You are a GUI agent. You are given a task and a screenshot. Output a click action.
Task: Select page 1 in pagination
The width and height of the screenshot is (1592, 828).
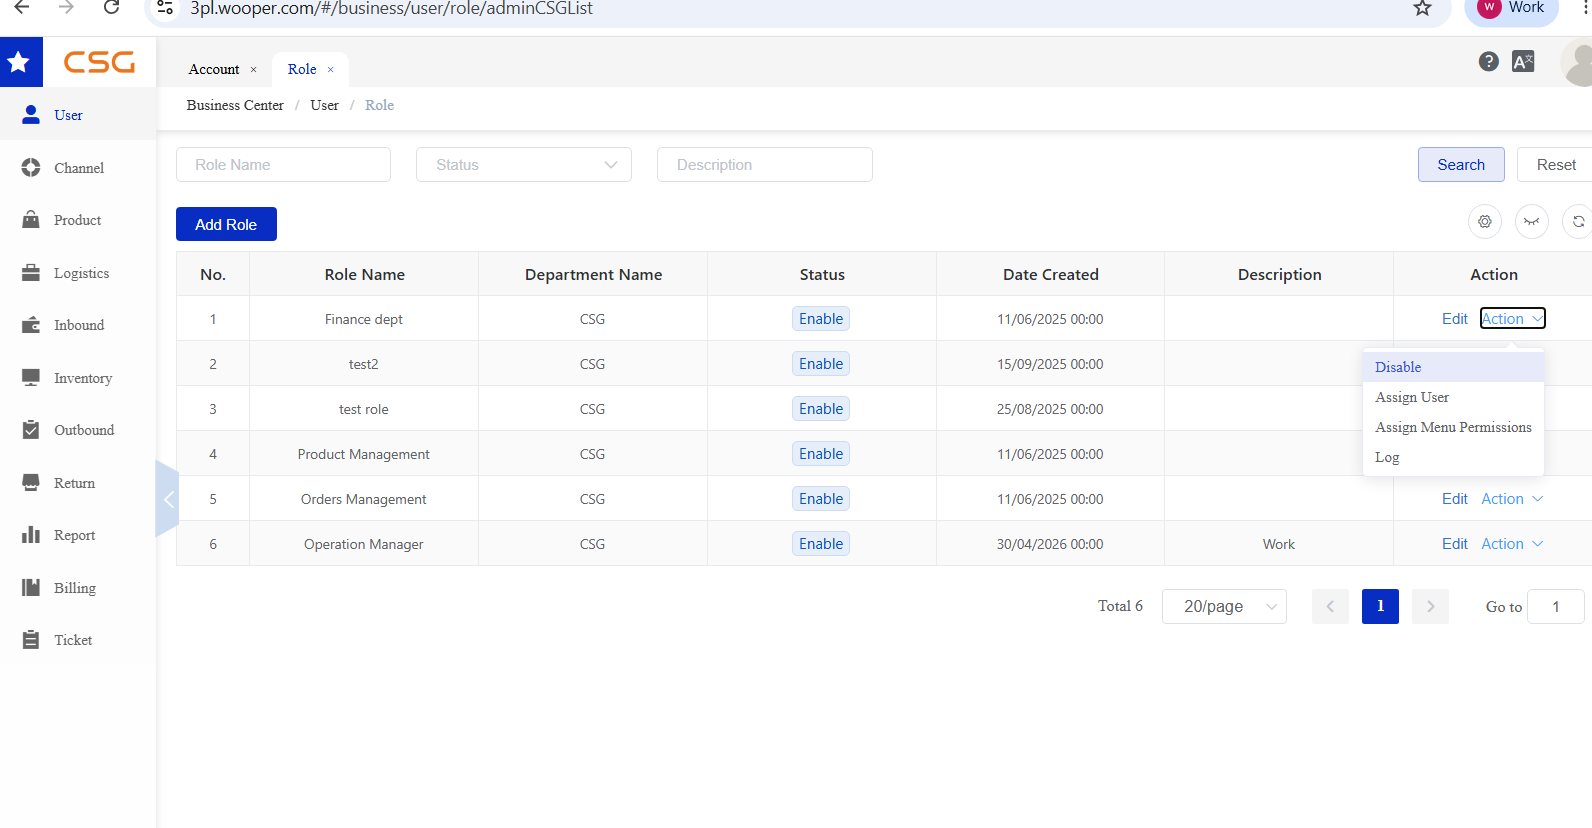(1380, 606)
